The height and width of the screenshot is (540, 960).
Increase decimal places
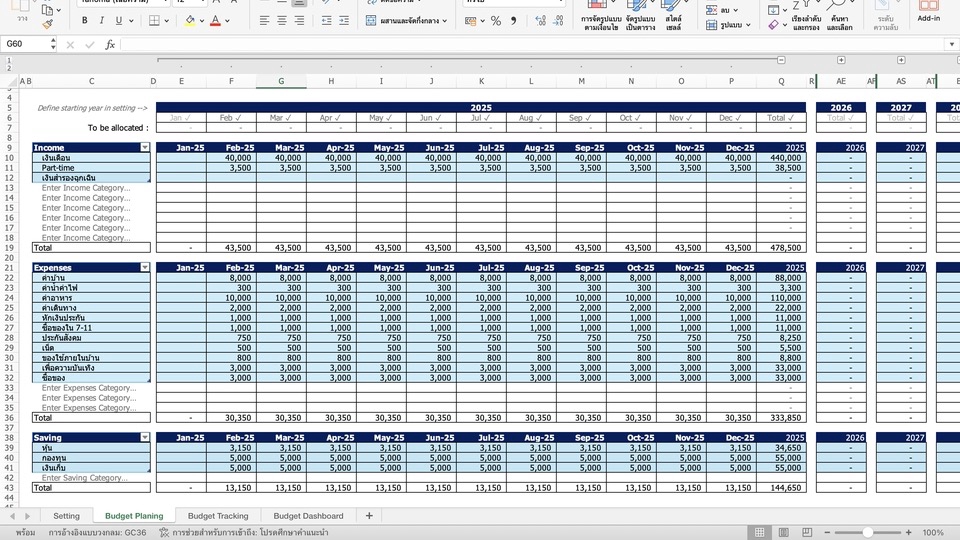[x=540, y=20]
